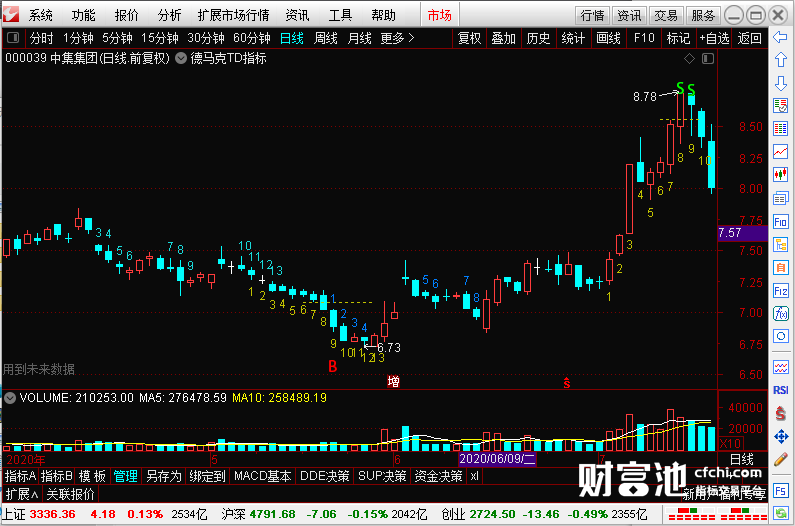Toggle the layout panel button before 分时
Image resolution: width=795 pixels, height=526 pixels.
[13, 38]
